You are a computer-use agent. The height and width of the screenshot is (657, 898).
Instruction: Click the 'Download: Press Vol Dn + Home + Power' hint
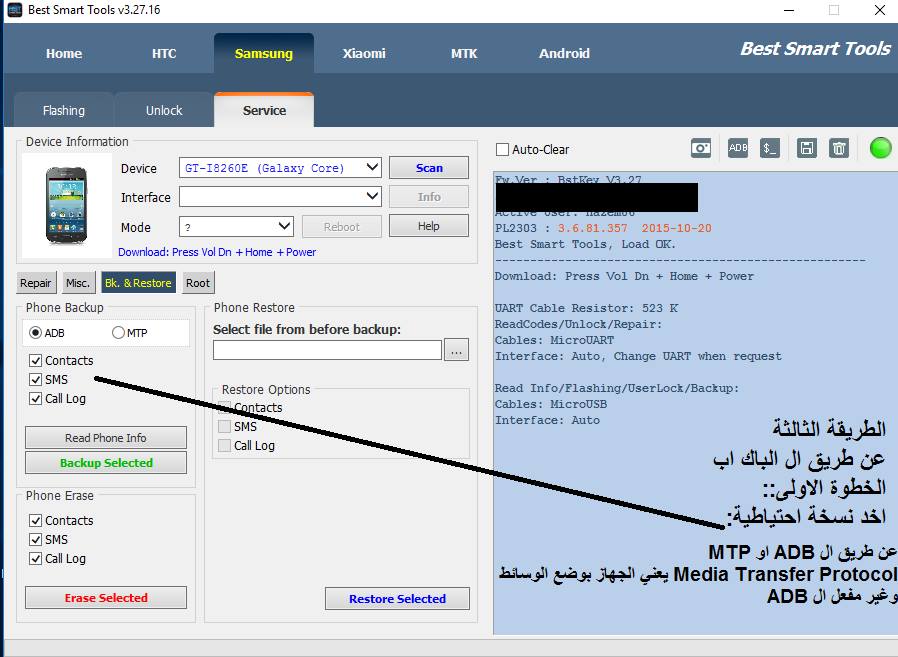217,252
